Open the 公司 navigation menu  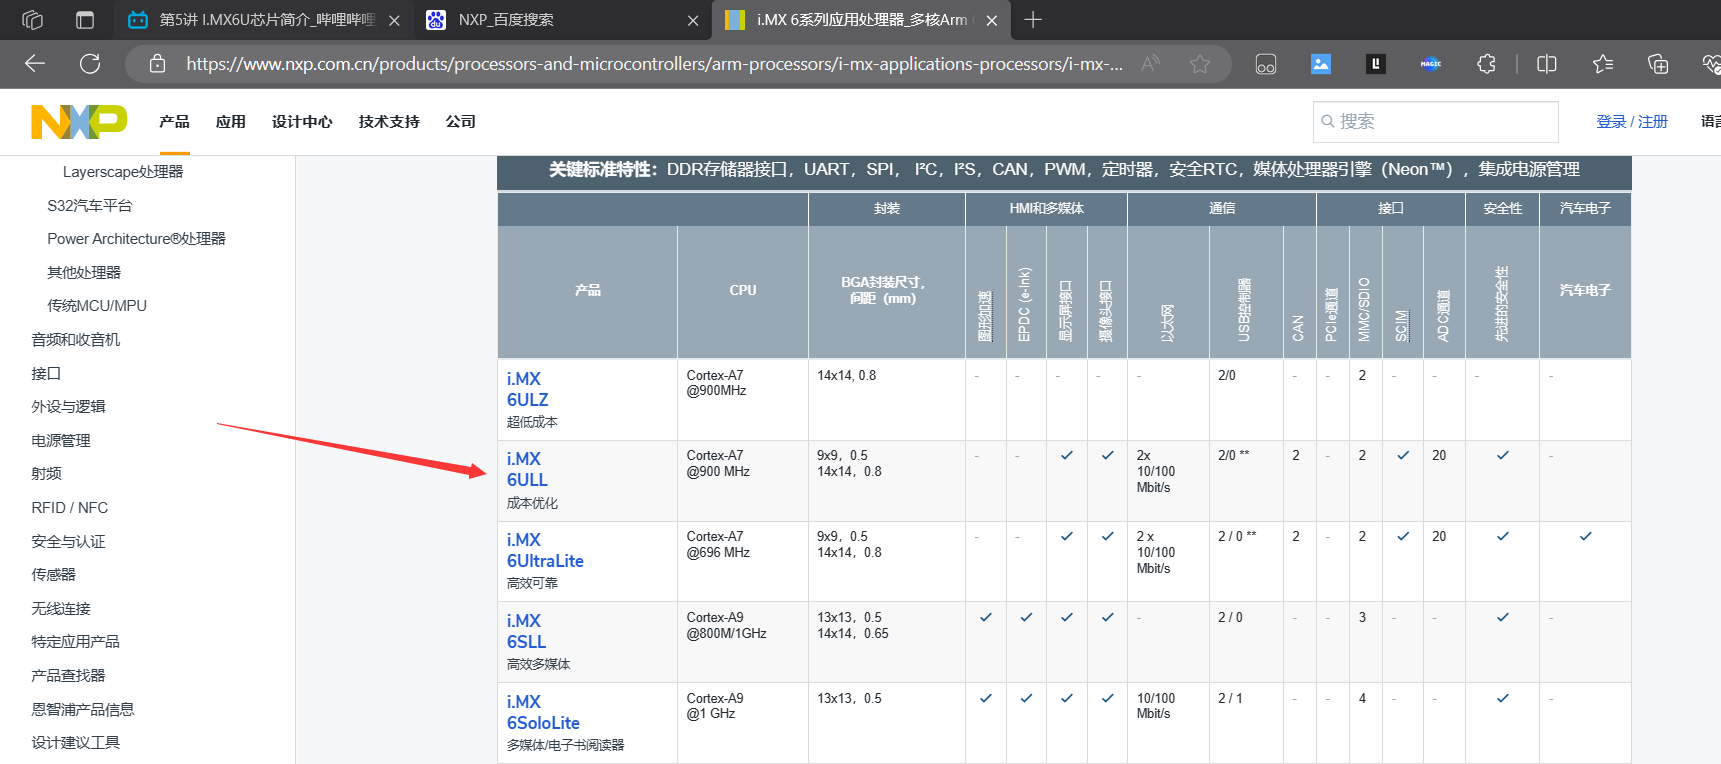point(461,121)
